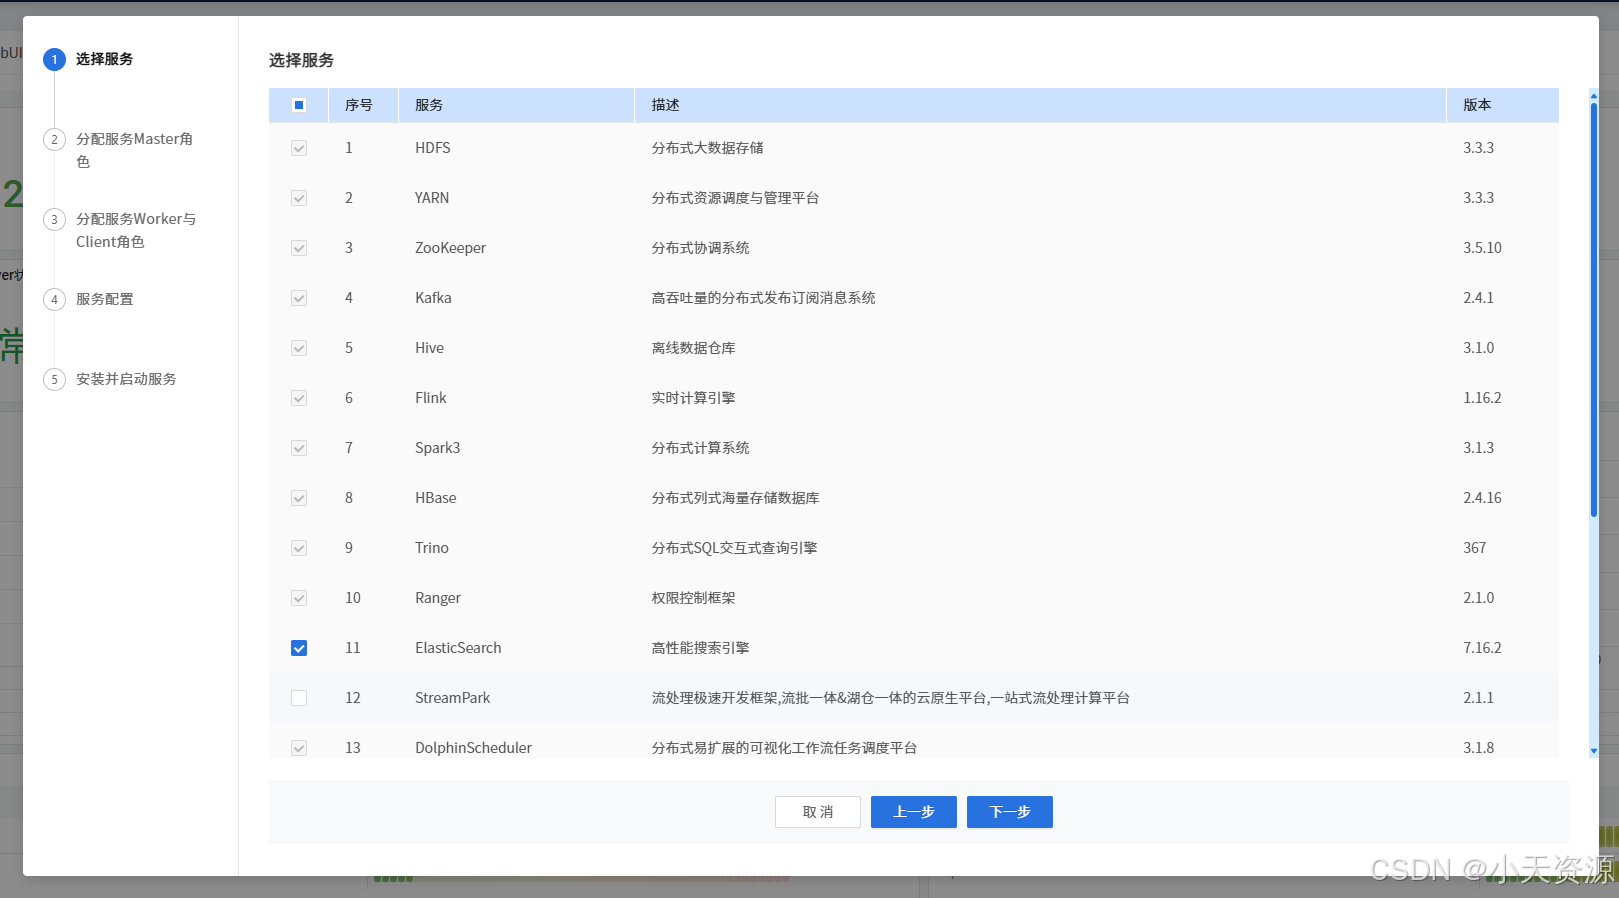The width and height of the screenshot is (1619, 898).
Task: Click the DolphinScheduler service name
Action: pyautogui.click(x=474, y=748)
